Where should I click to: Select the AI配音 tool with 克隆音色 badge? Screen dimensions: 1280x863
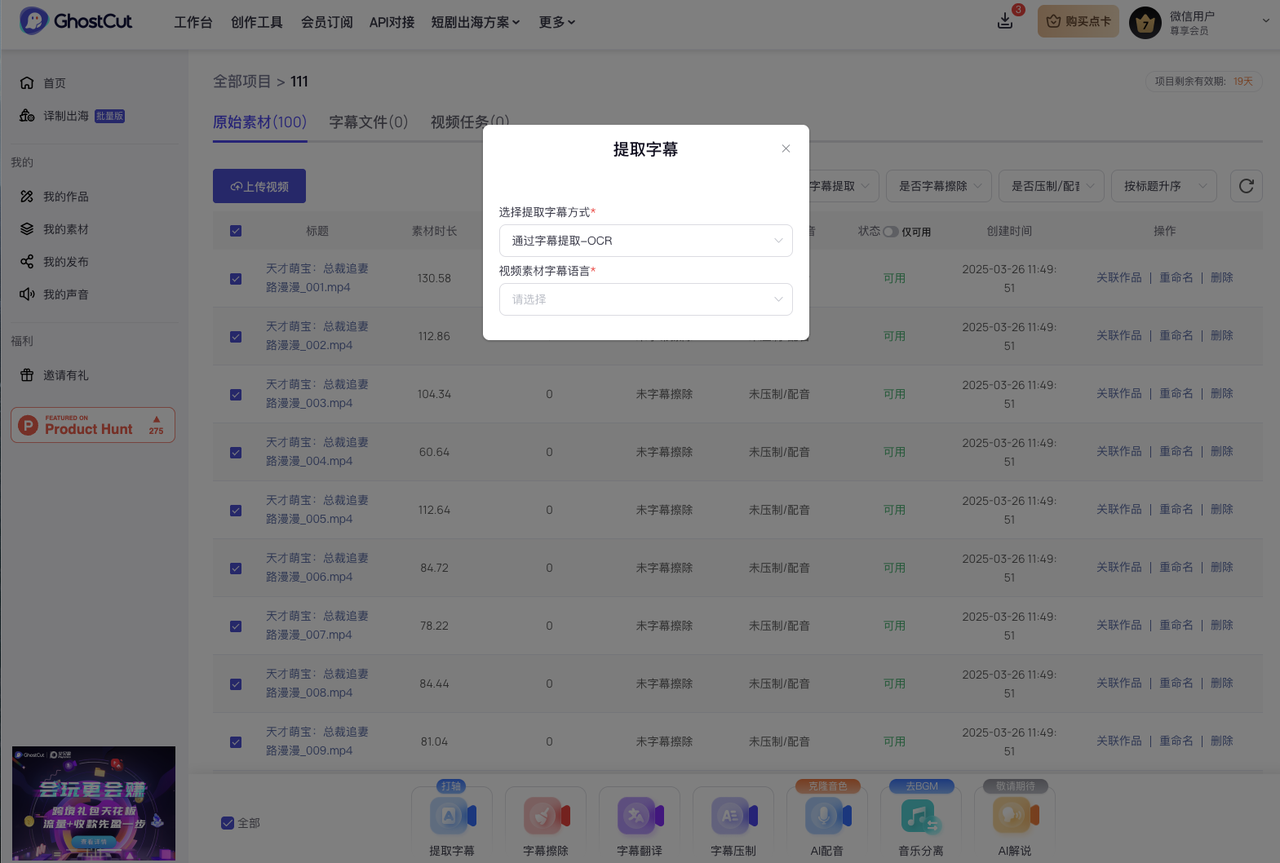click(827, 822)
